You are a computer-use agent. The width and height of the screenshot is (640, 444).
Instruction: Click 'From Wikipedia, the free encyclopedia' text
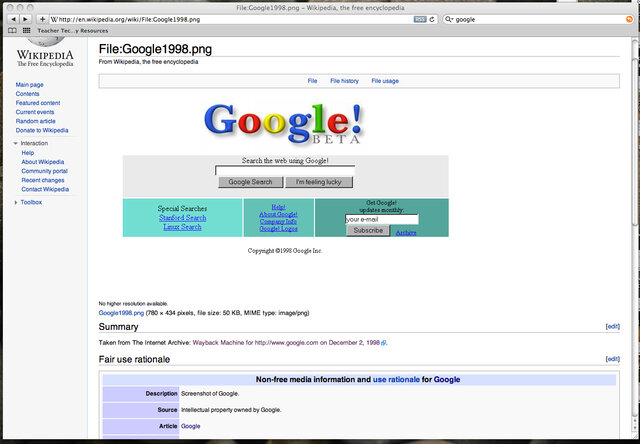(x=148, y=62)
